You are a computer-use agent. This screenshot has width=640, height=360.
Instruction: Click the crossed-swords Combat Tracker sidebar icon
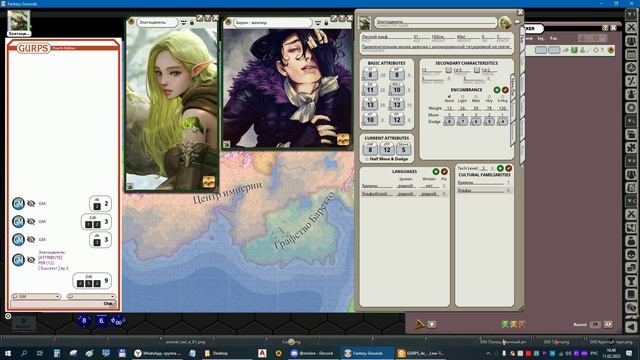(x=631, y=27)
